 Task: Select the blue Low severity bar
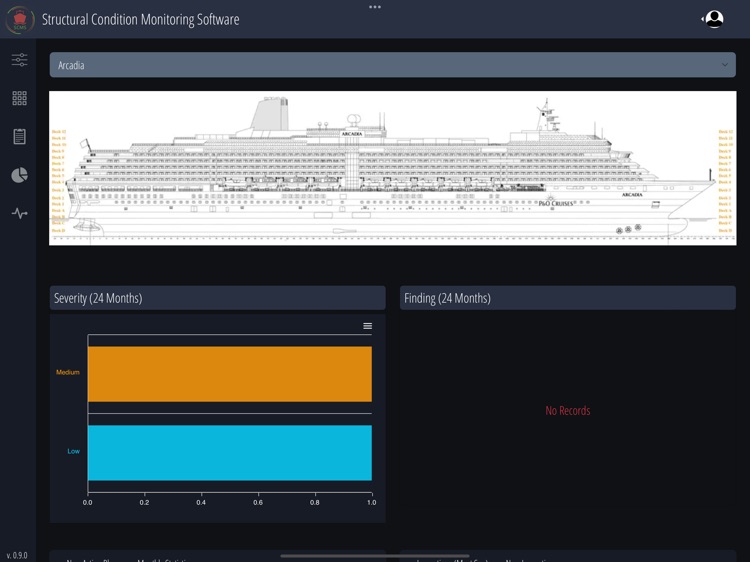[x=230, y=452]
